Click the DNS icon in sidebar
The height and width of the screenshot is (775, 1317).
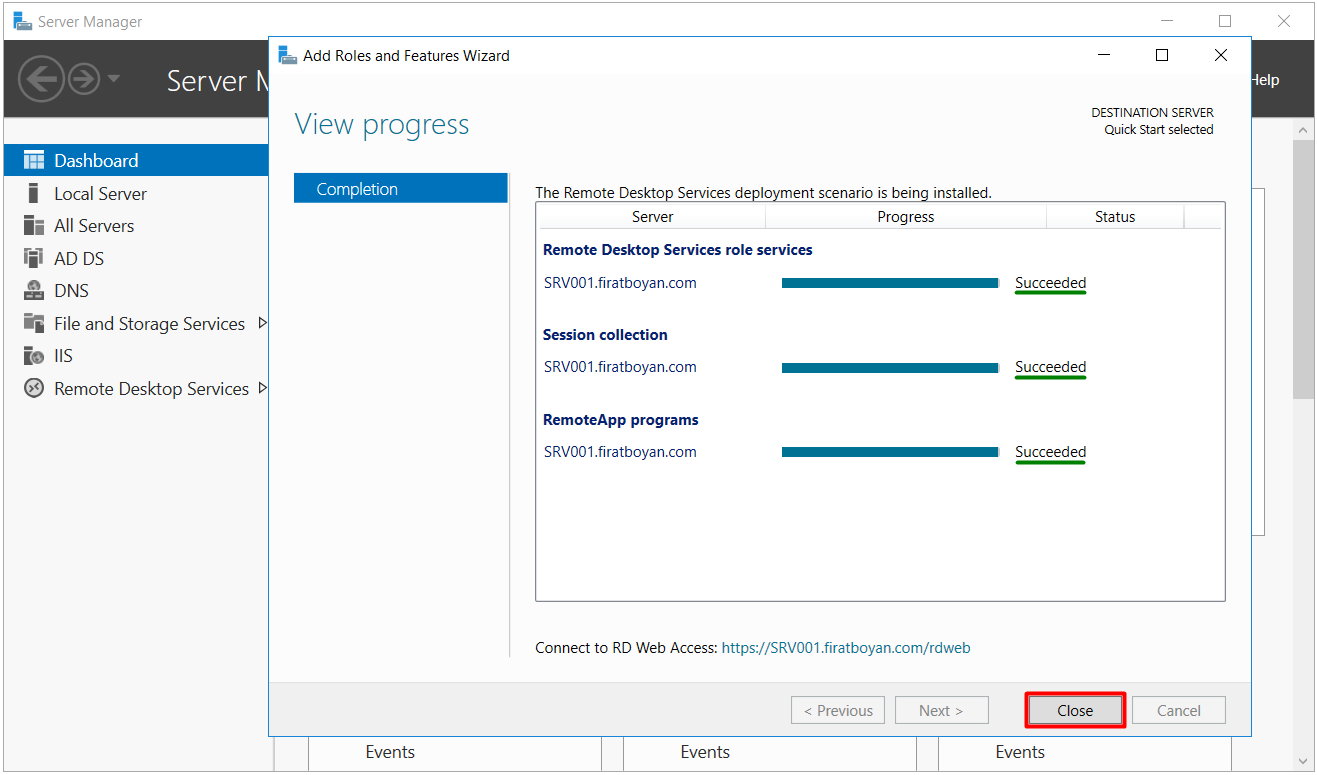pyautogui.click(x=34, y=291)
